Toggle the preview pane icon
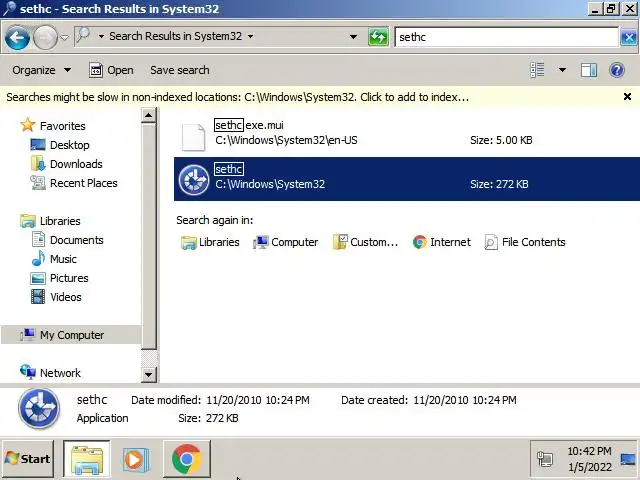Image resolution: width=640 pixels, height=480 pixels. [x=589, y=70]
